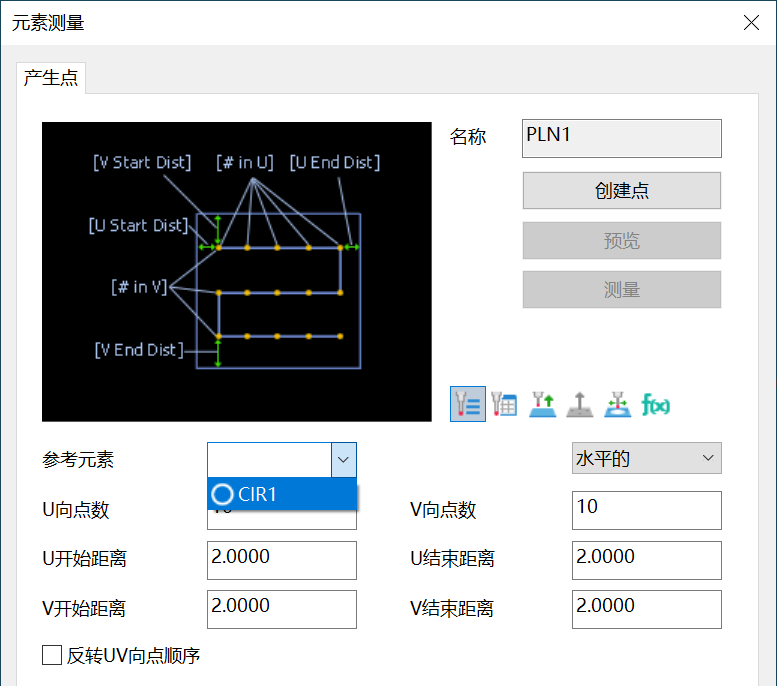Choose CIR1 from the dropdown list
This screenshot has width=777, height=686.
(x=258, y=494)
